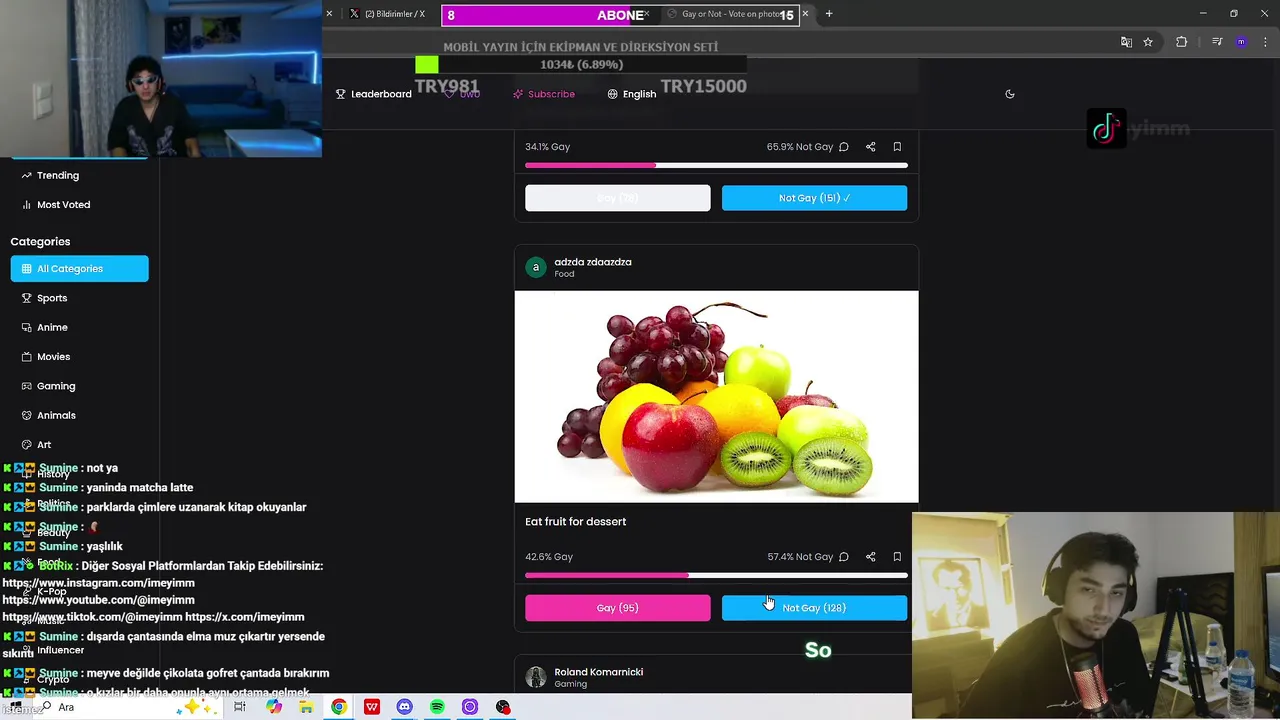
Task: Vote Gay (95) on fruit post
Action: pos(618,608)
